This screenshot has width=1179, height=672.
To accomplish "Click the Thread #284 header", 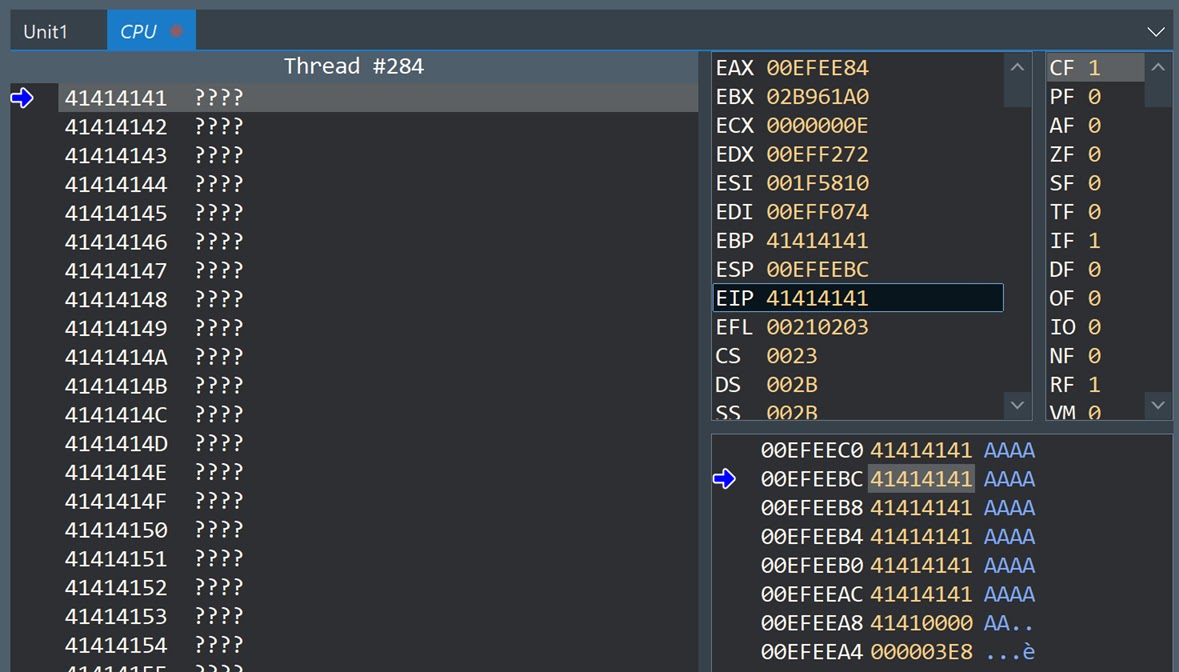I will 354,66.
